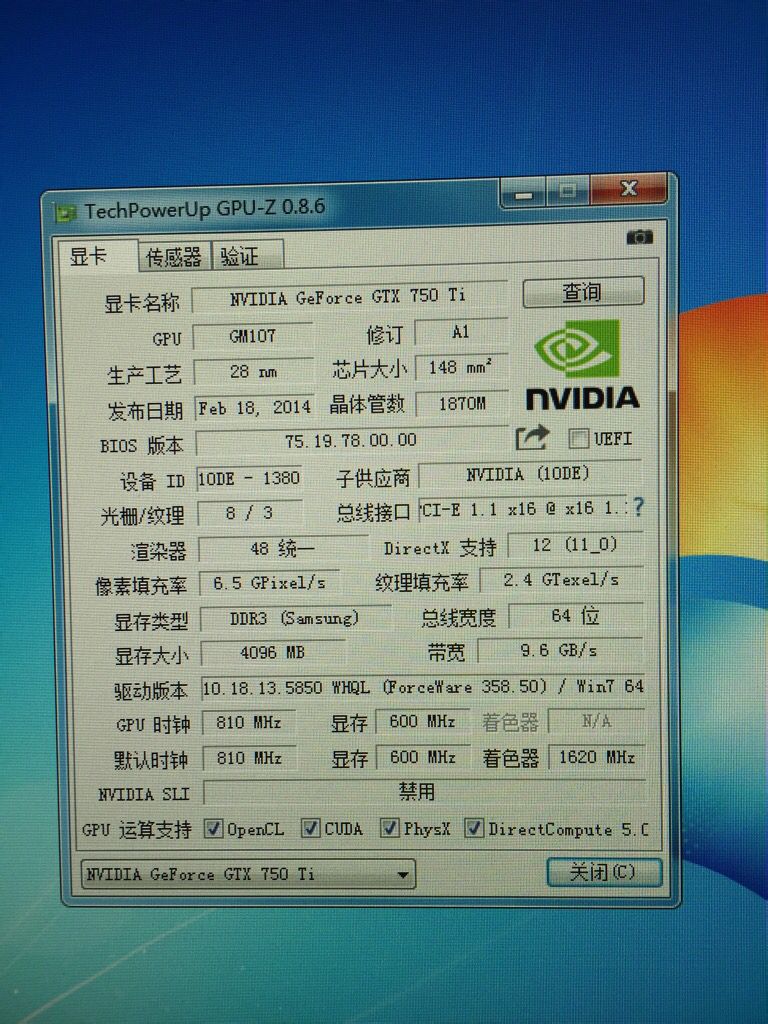Click the shaders field 48 统一
This screenshot has height=1024, width=768.
[x=283, y=549]
